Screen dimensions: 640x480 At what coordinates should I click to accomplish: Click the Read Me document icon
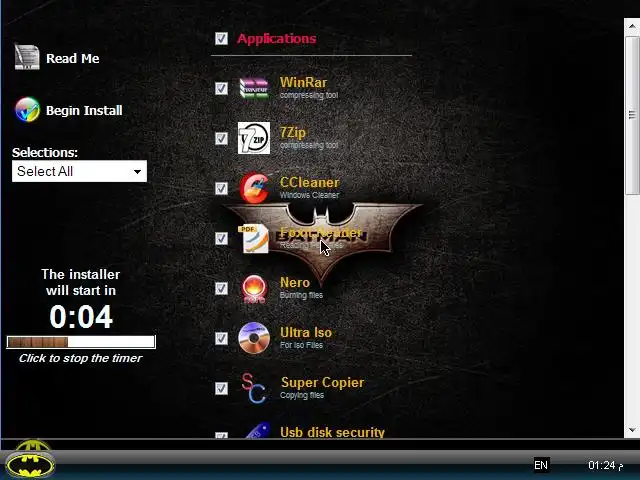pyautogui.click(x=27, y=57)
